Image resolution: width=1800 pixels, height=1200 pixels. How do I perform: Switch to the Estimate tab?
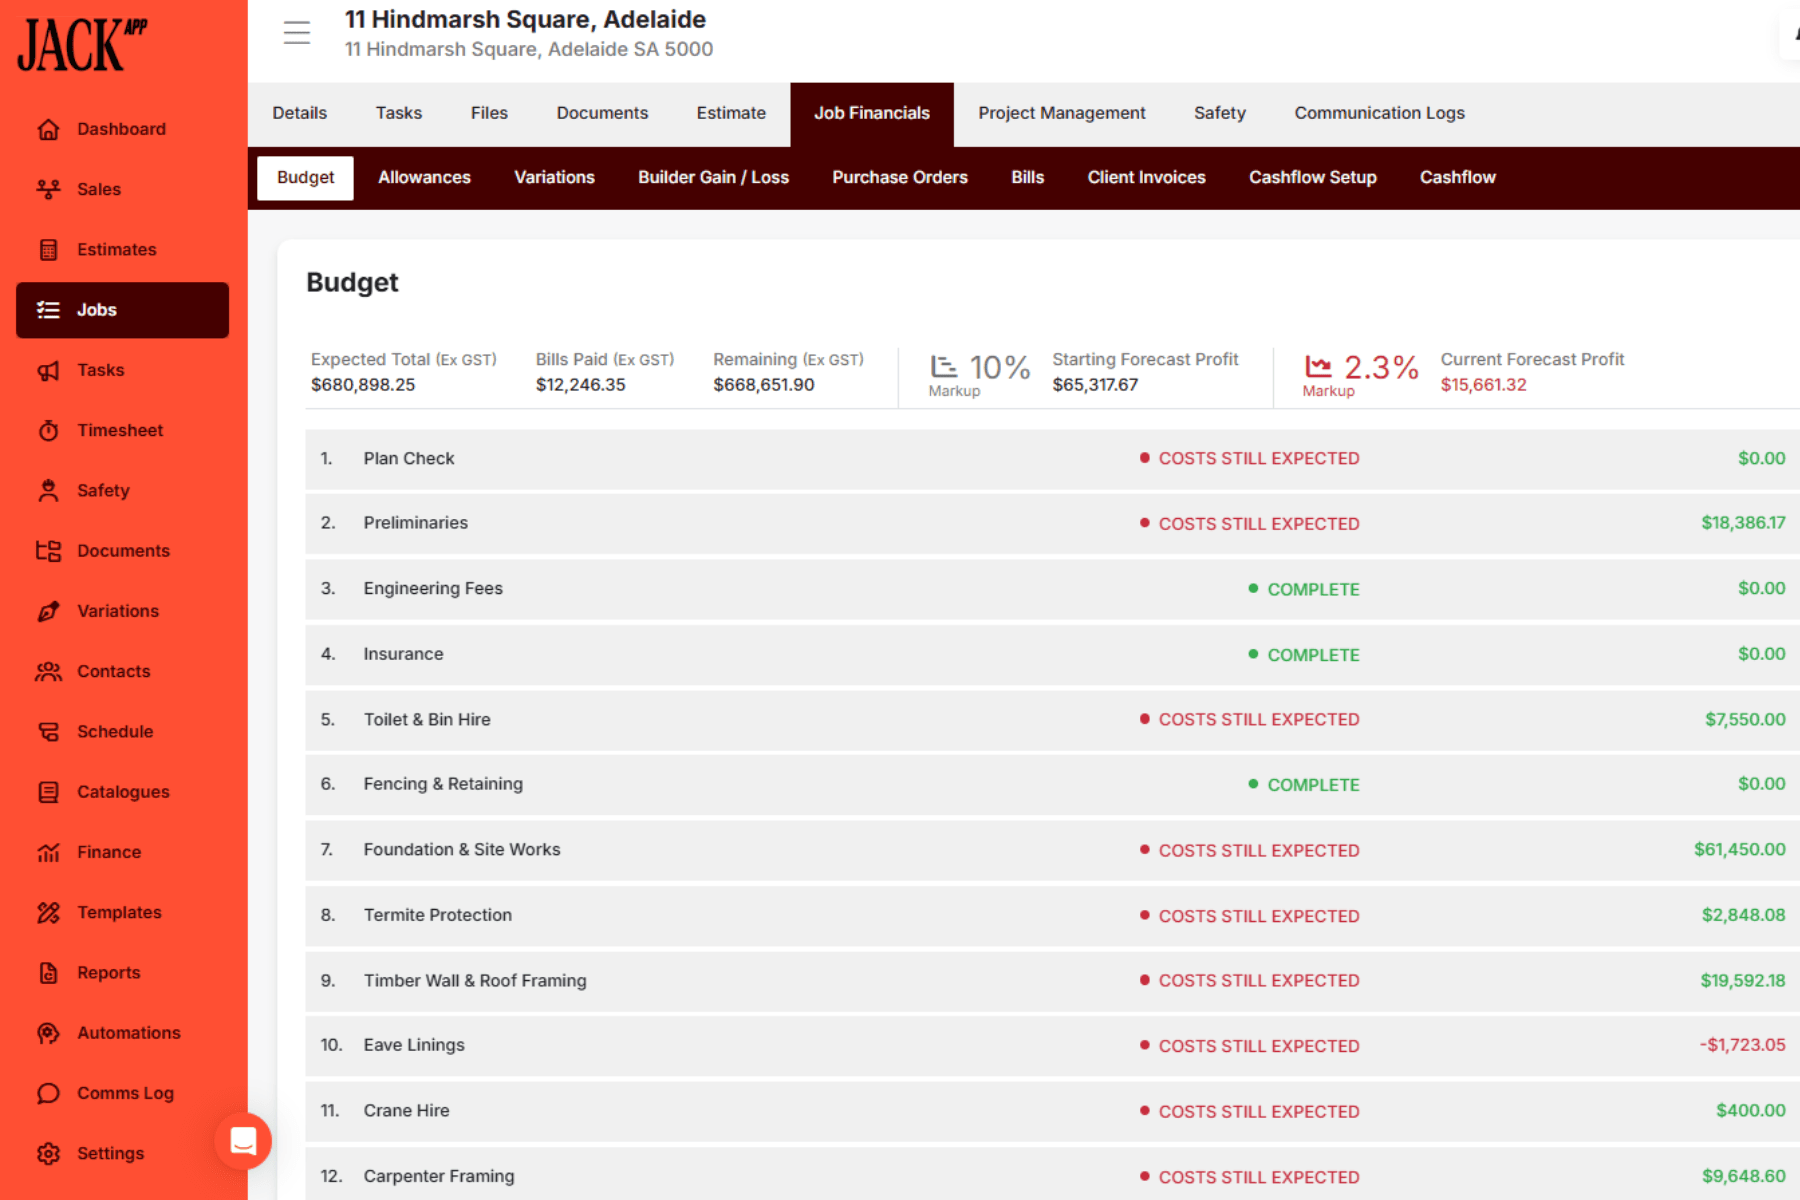coord(731,113)
